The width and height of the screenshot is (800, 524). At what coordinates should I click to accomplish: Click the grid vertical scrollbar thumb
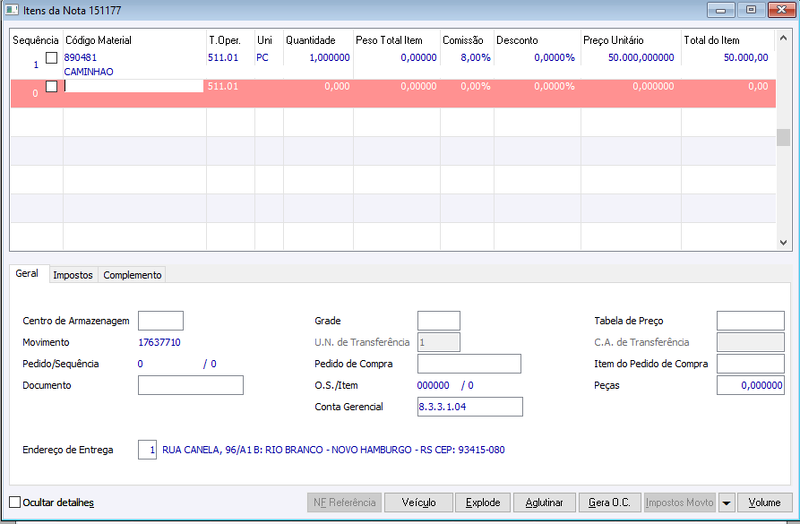pos(783,137)
